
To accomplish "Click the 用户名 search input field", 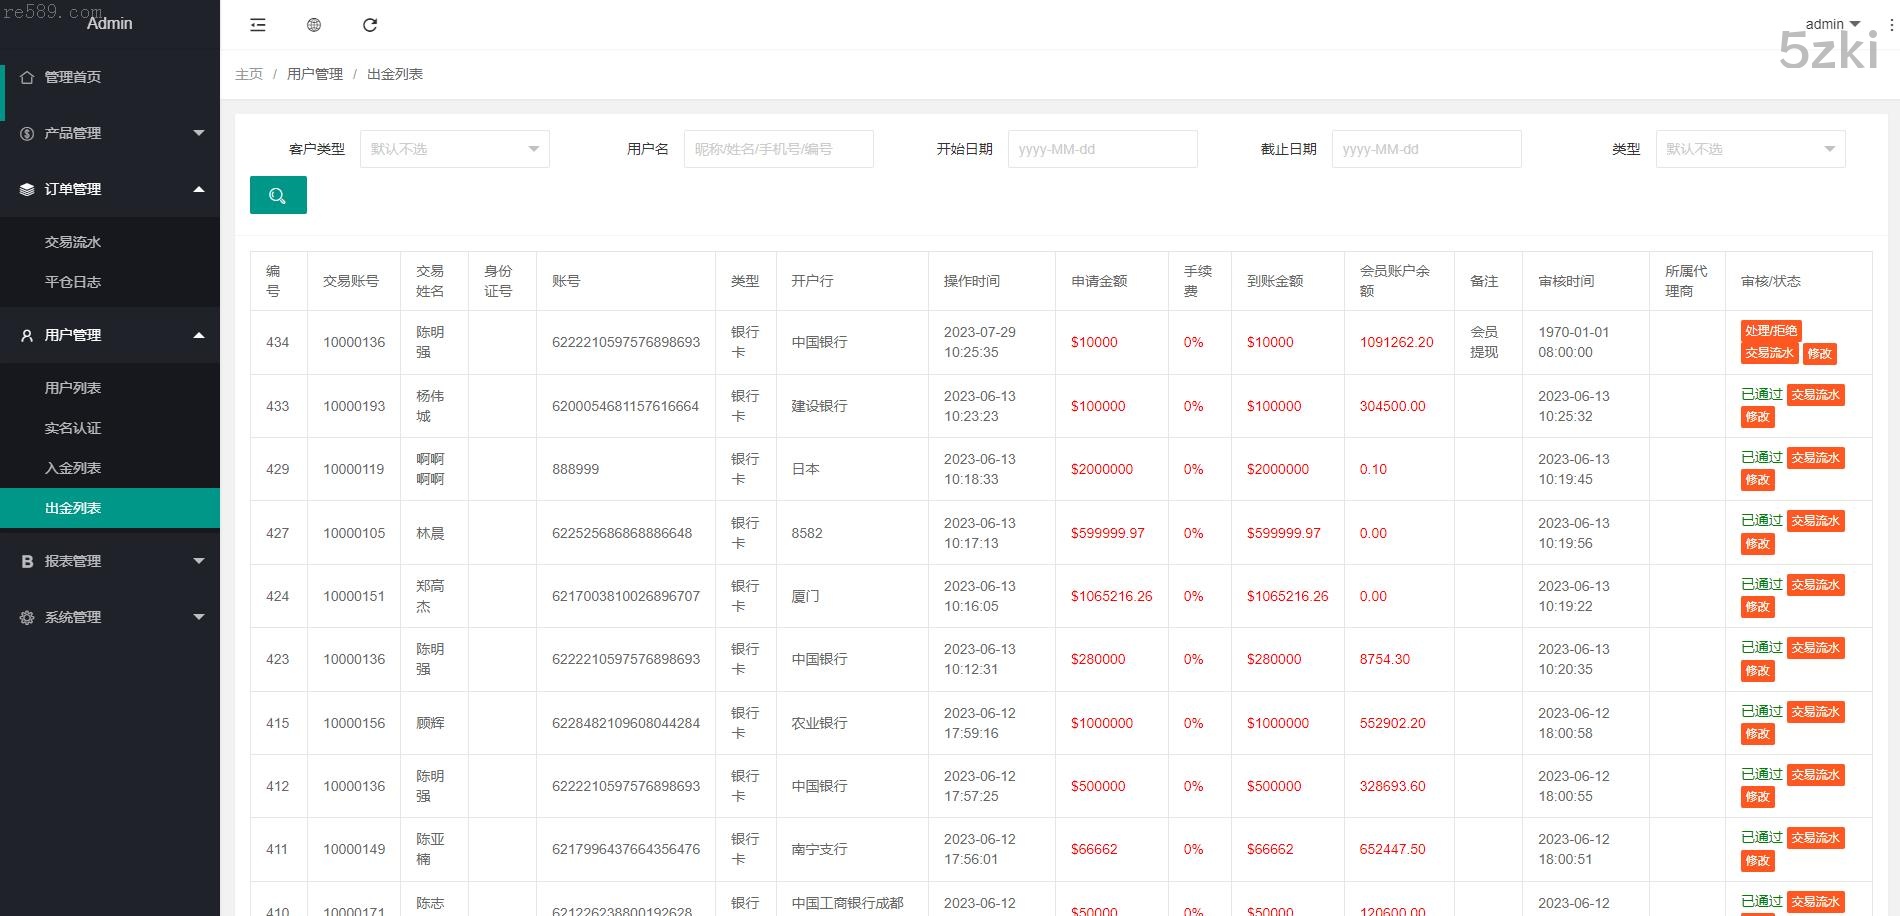I will click(x=778, y=149).
